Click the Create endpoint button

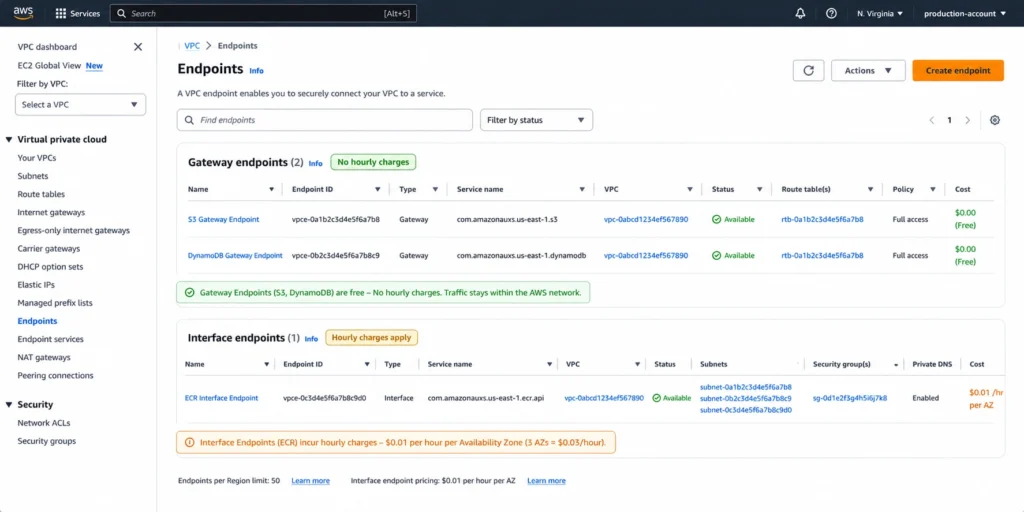tap(958, 71)
